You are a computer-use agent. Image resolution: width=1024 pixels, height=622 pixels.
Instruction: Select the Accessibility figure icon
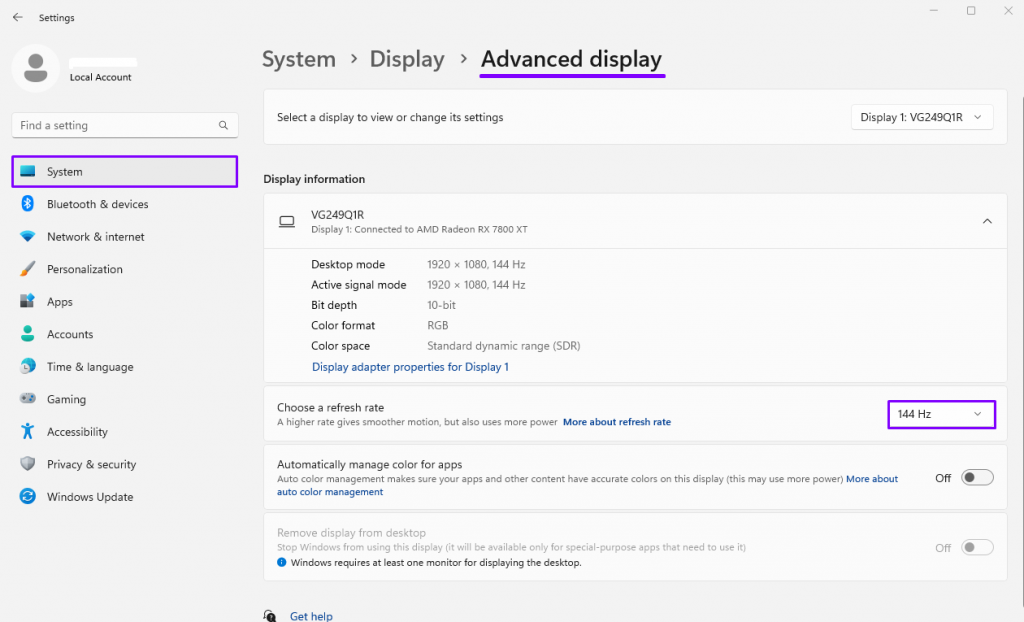pyautogui.click(x=28, y=432)
